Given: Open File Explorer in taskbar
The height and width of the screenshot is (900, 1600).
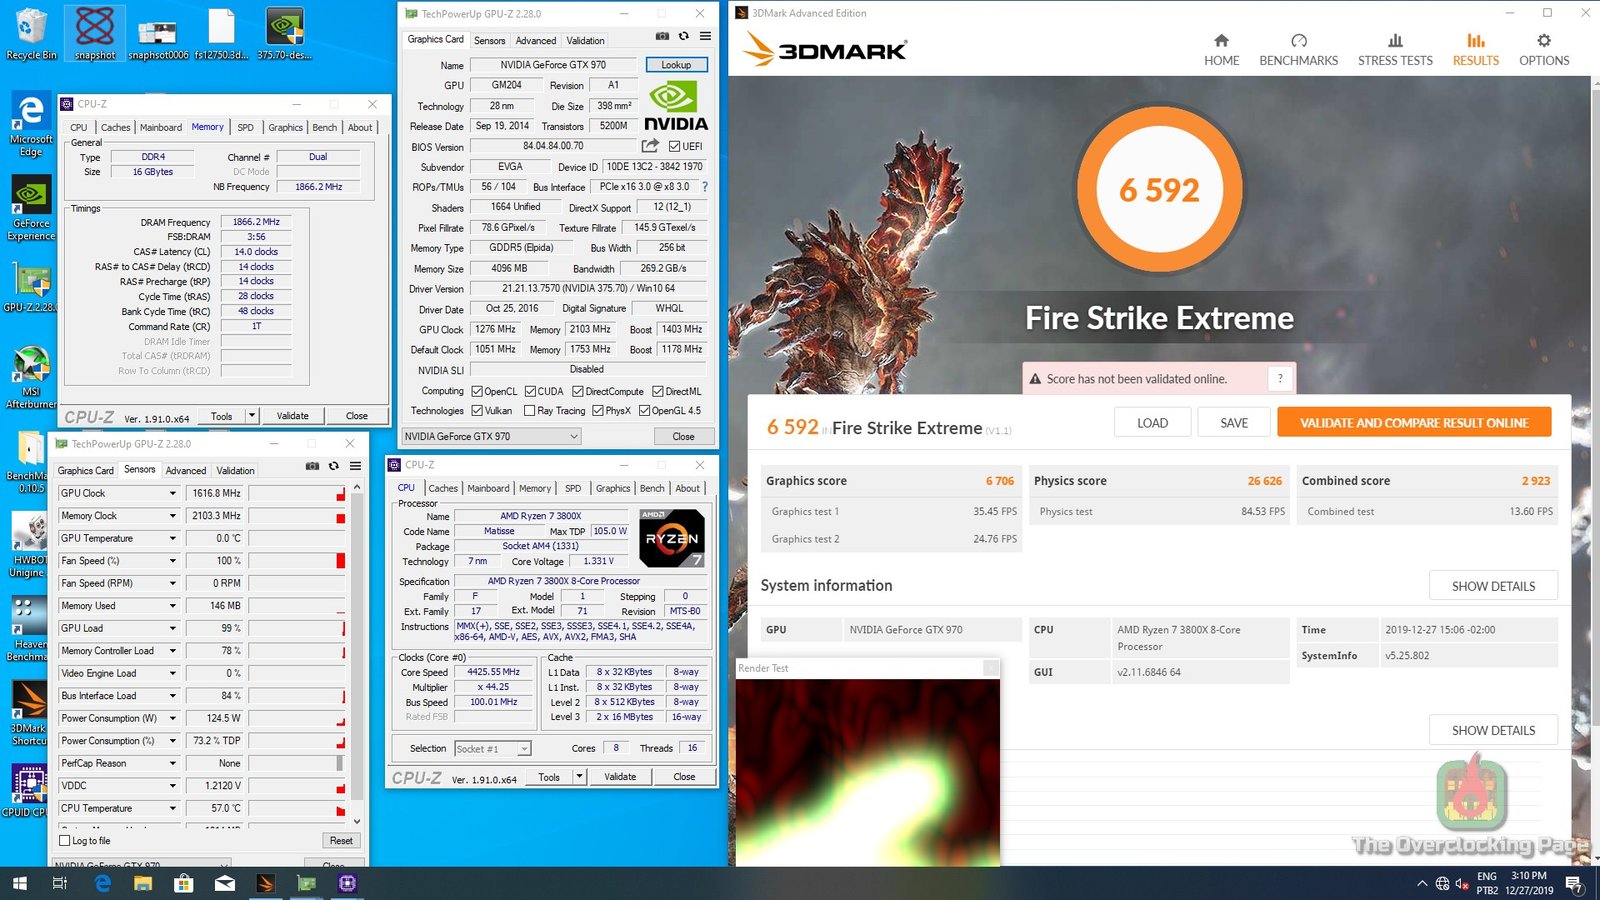Looking at the screenshot, I should pos(143,883).
